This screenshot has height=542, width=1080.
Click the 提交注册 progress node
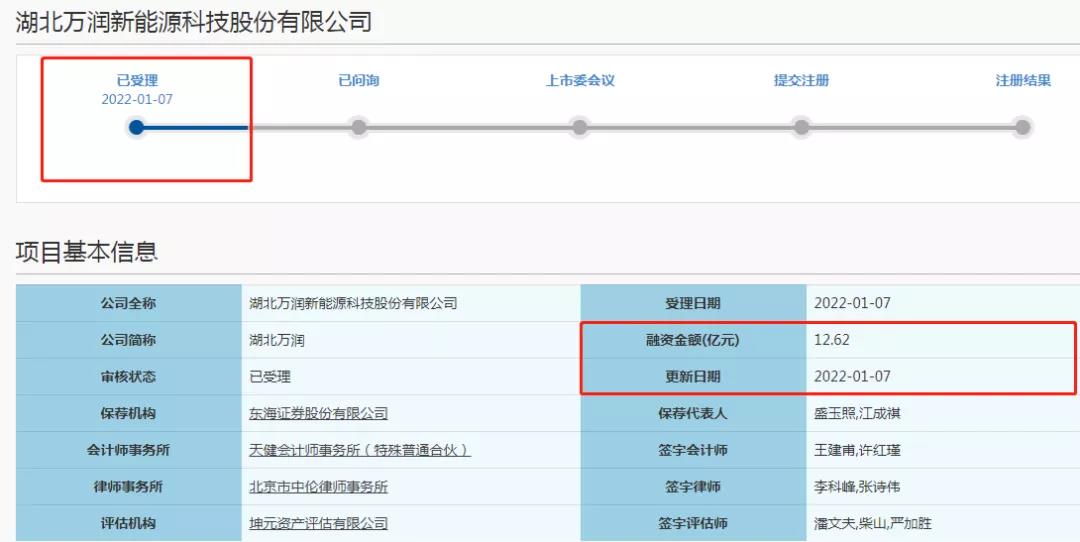click(x=801, y=127)
